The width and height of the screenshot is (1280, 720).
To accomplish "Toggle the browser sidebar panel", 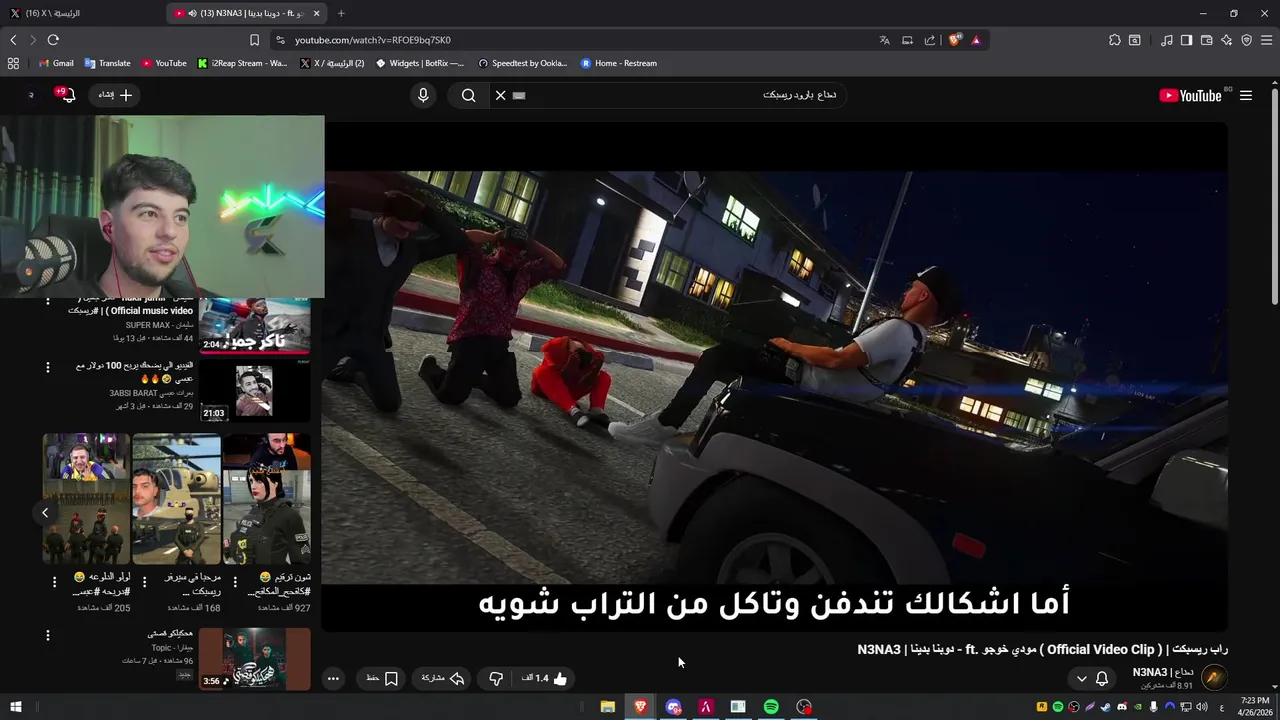I will pos(1186,40).
